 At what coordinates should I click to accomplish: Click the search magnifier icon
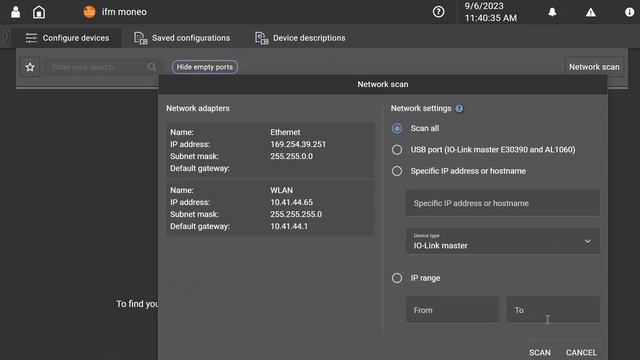[151, 67]
